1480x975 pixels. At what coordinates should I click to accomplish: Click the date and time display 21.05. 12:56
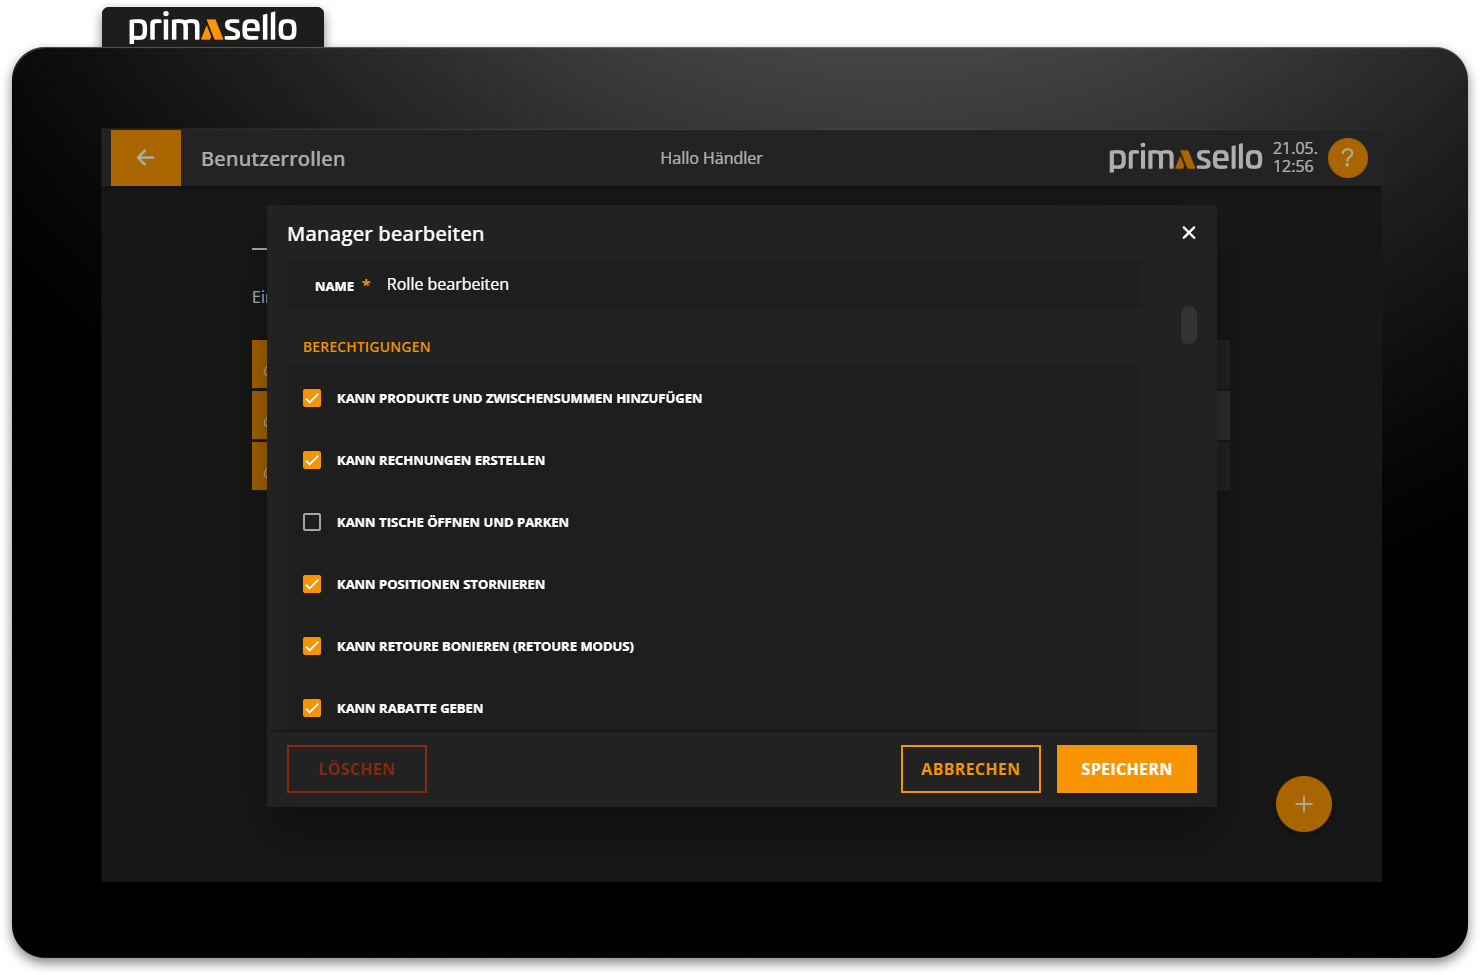[1294, 158]
